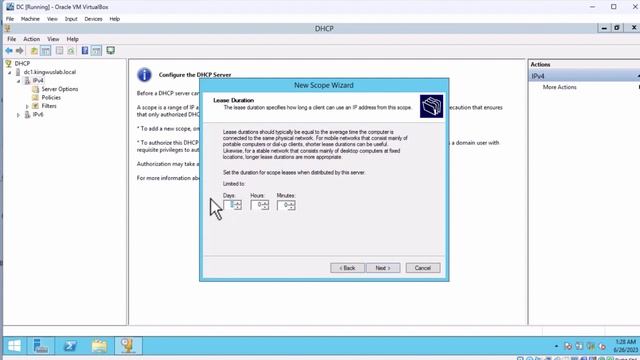Select the DHCP root node icon
Viewport: 640px width, 360px height.
pyautogui.click(x=9, y=64)
